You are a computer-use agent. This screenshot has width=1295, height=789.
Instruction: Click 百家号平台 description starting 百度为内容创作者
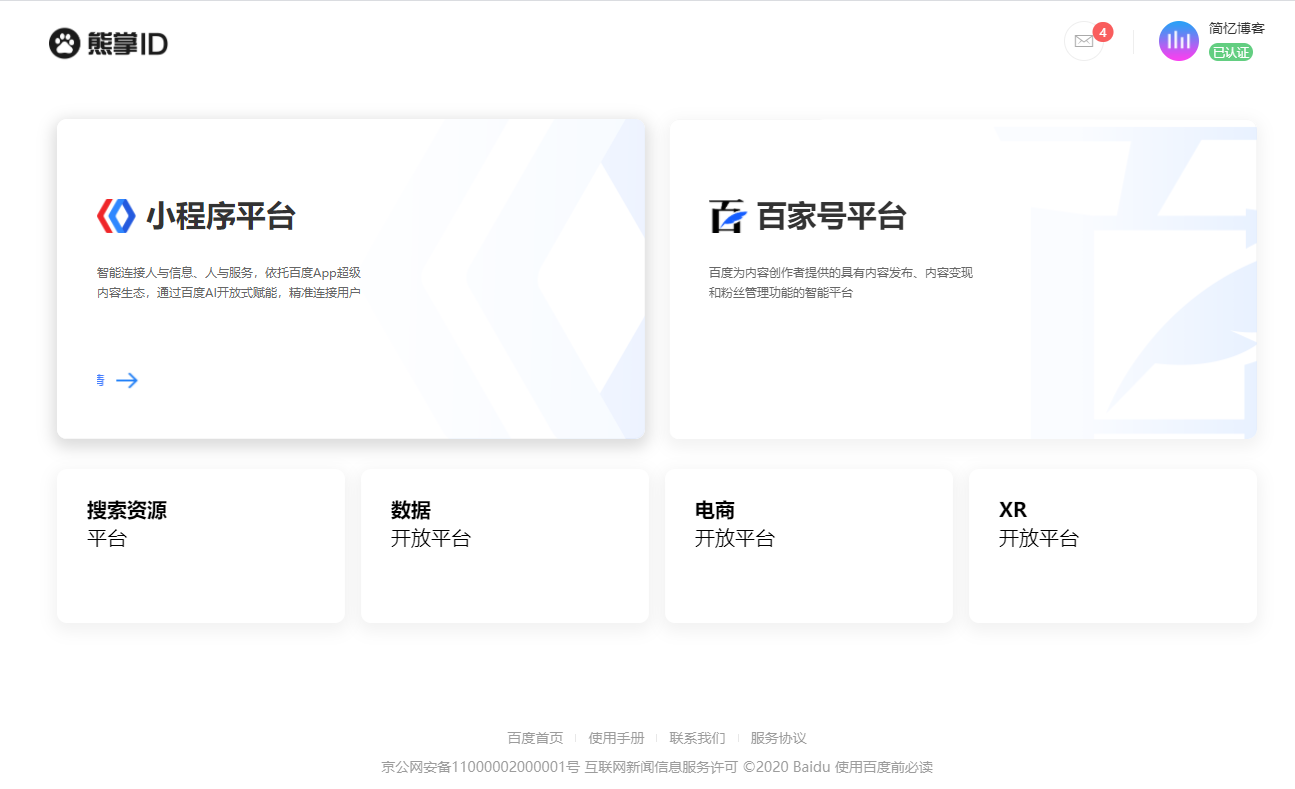click(x=841, y=282)
